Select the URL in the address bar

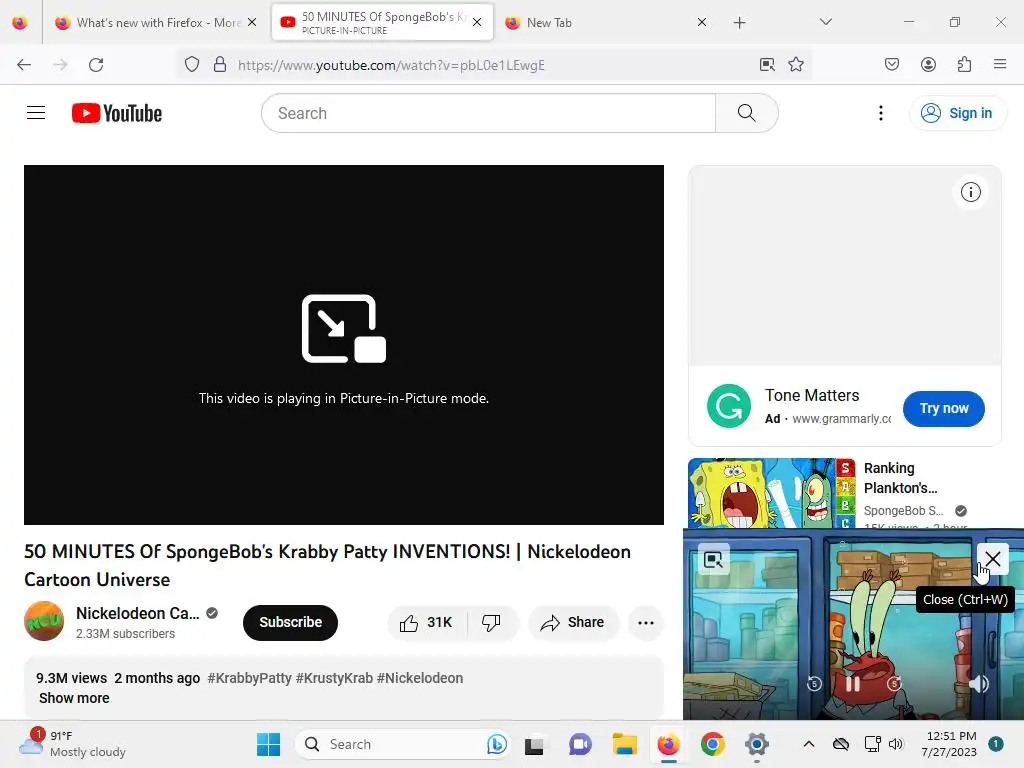[x=391, y=65]
